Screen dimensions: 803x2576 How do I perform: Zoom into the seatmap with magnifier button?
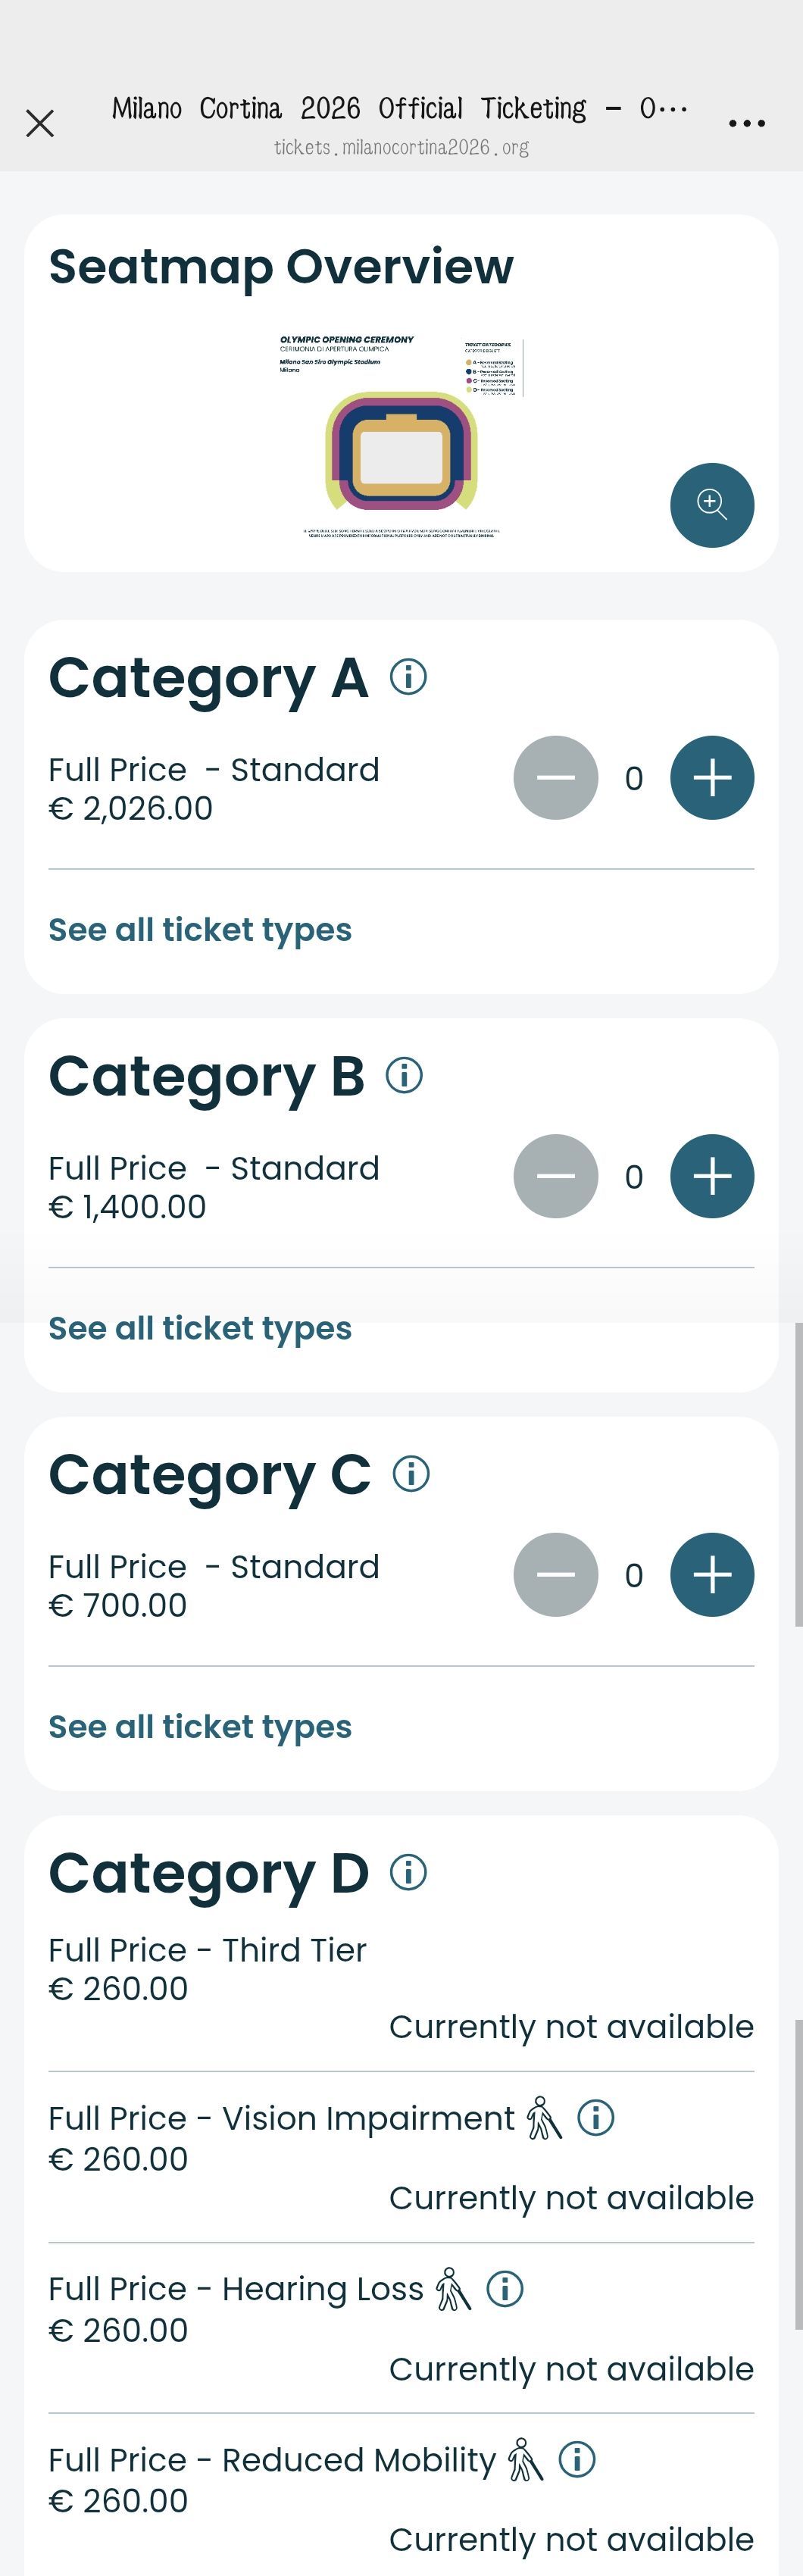coord(712,504)
